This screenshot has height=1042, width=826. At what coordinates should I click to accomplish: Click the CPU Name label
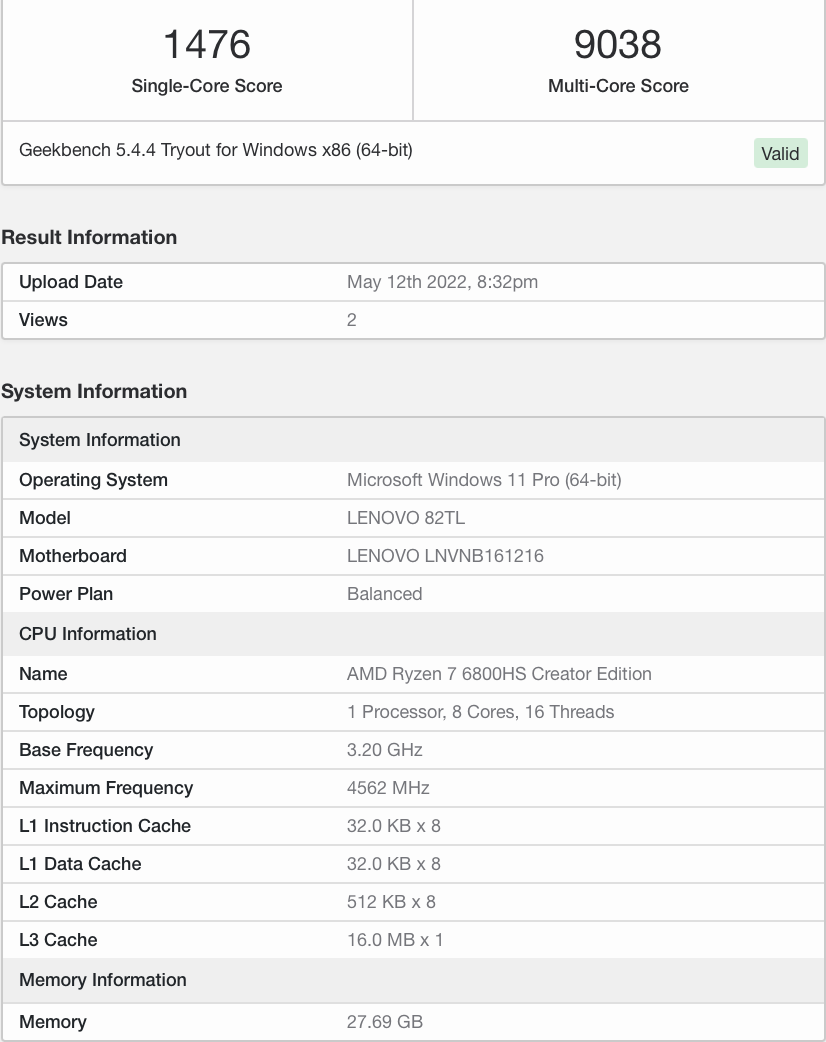point(43,674)
